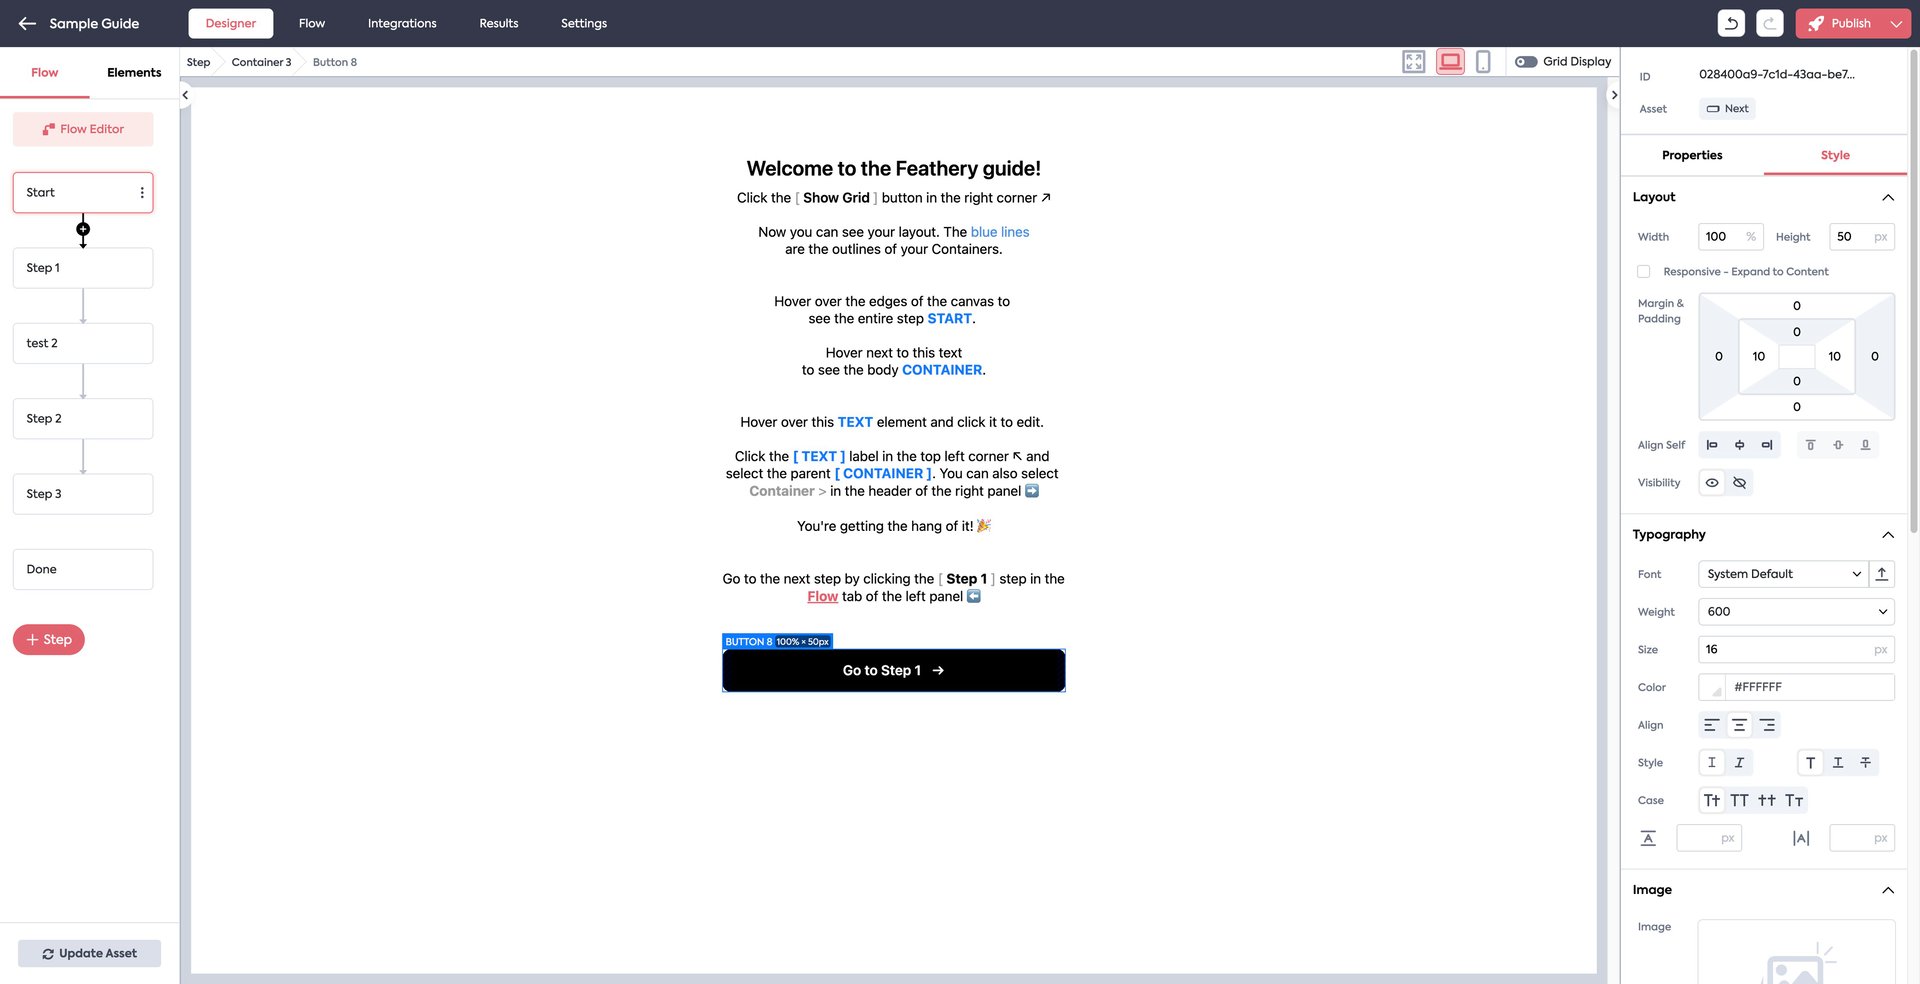Select the test 2 step in flow list
The height and width of the screenshot is (984, 1920).
[x=83, y=343]
